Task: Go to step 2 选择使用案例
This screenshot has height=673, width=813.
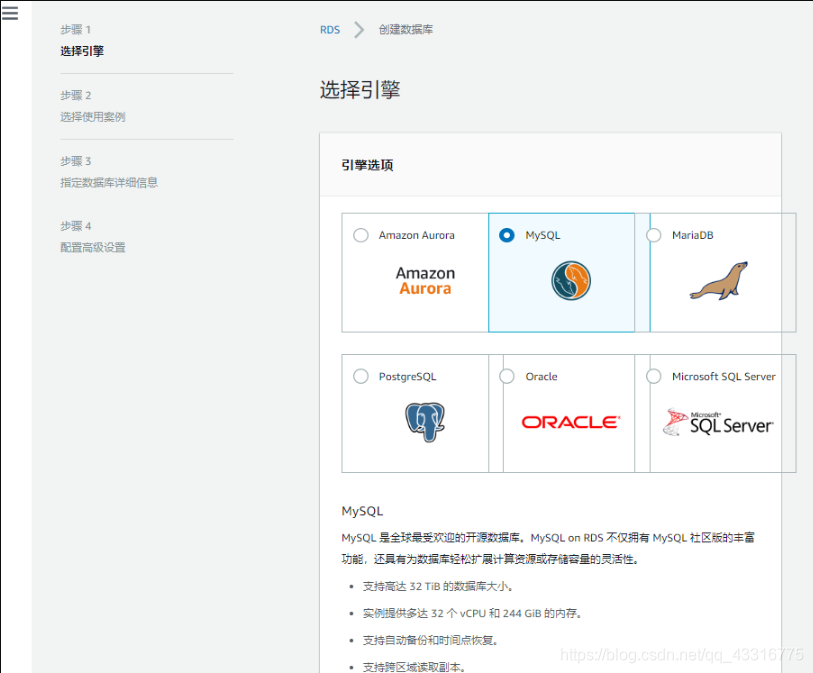Action: pyautogui.click(x=92, y=117)
